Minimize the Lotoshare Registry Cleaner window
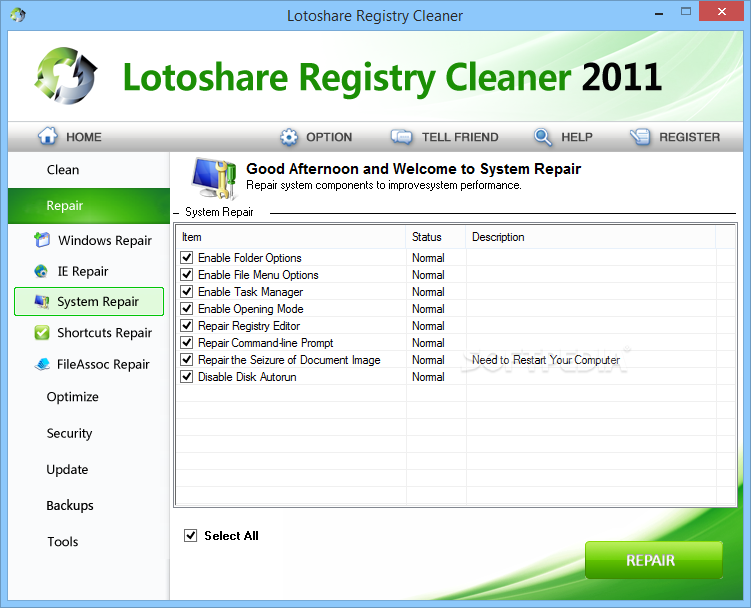751x608 pixels. tap(659, 13)
